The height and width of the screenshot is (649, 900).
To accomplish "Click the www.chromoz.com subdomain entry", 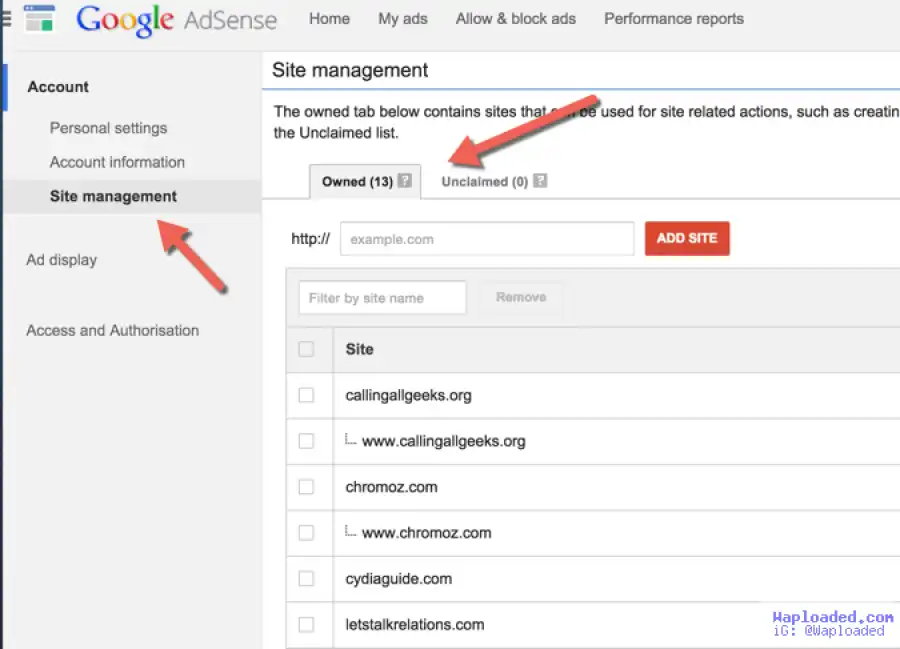I will click(426, 533).
